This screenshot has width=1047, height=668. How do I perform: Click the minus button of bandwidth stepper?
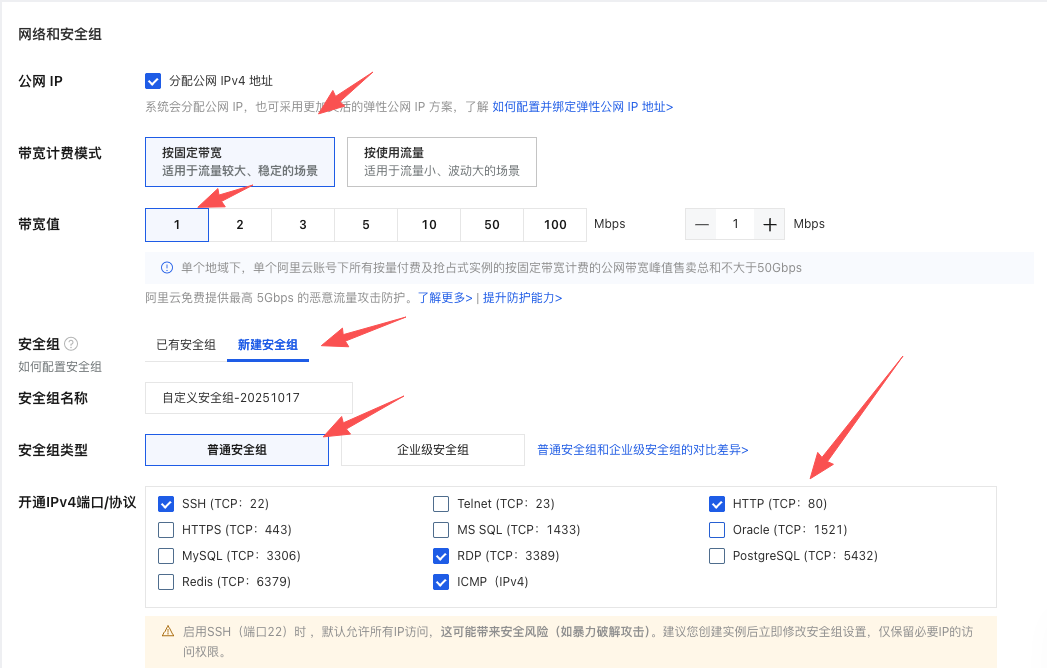(702, 225)
